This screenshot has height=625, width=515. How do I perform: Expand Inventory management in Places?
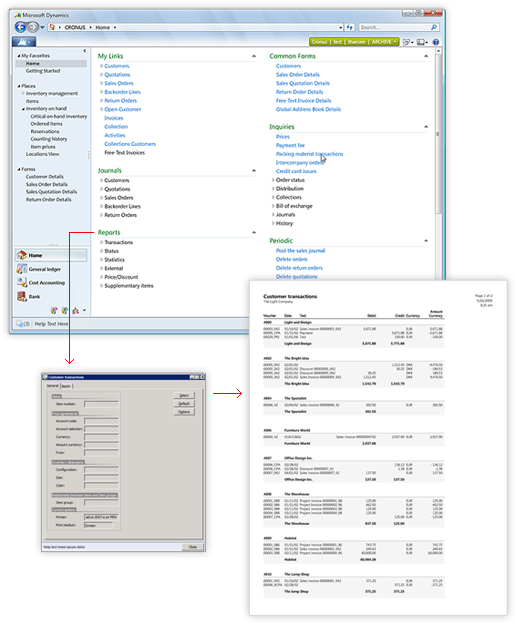tap(23, 93)
